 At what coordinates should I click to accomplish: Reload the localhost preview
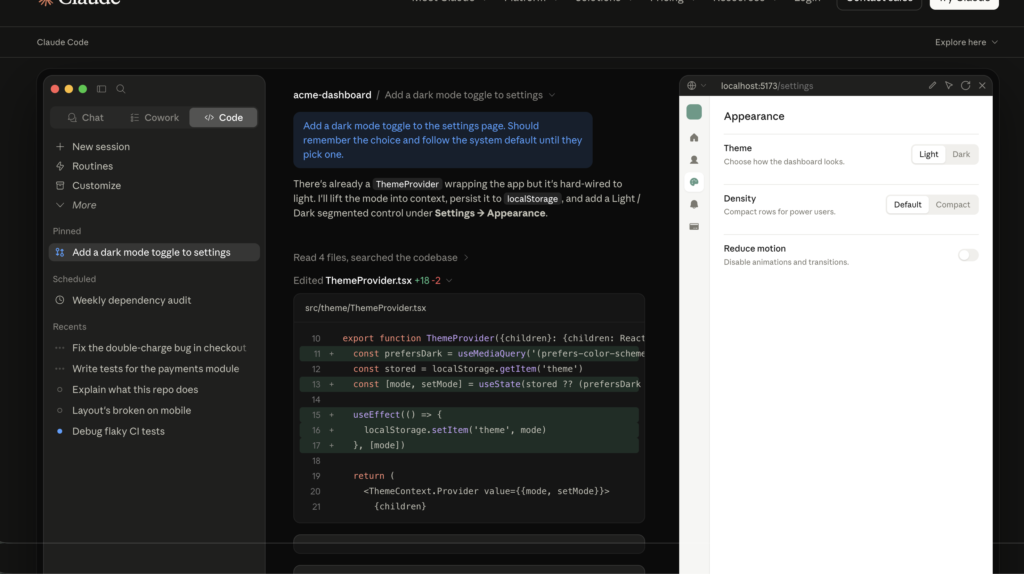[x=965, y=86]
